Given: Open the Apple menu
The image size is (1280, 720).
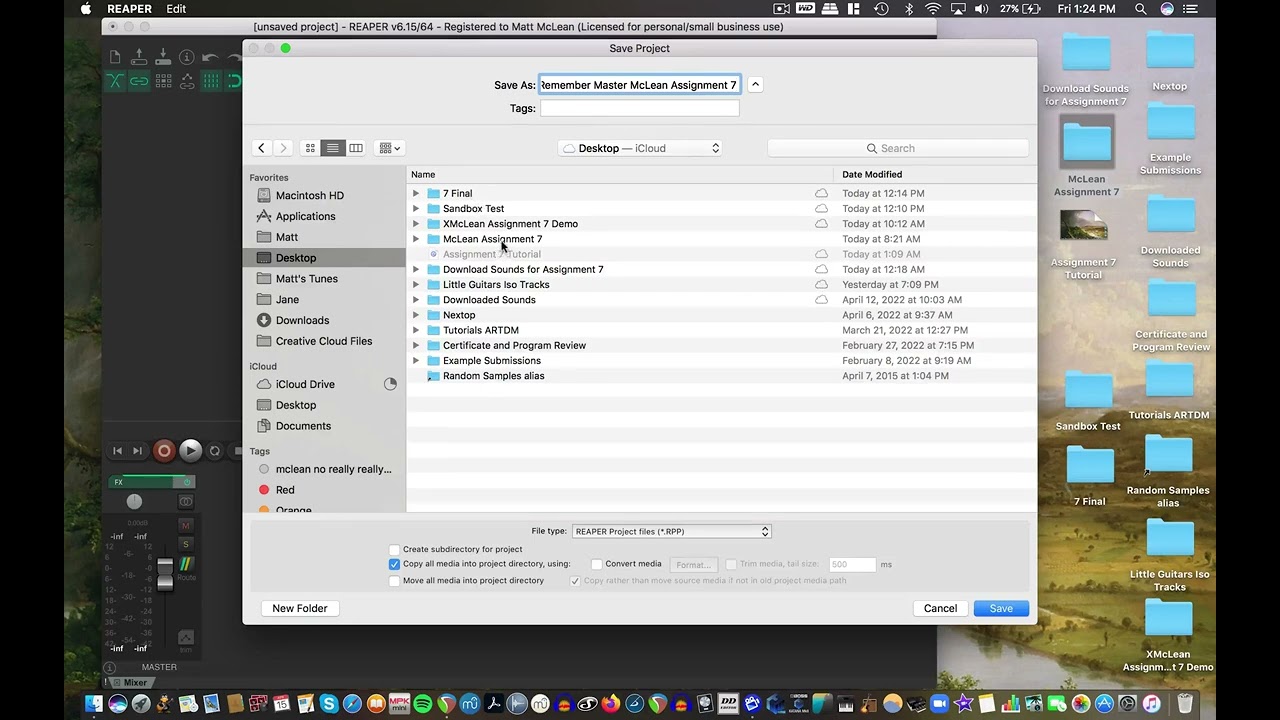Looking at the screenshot, I should pos(86,9).
